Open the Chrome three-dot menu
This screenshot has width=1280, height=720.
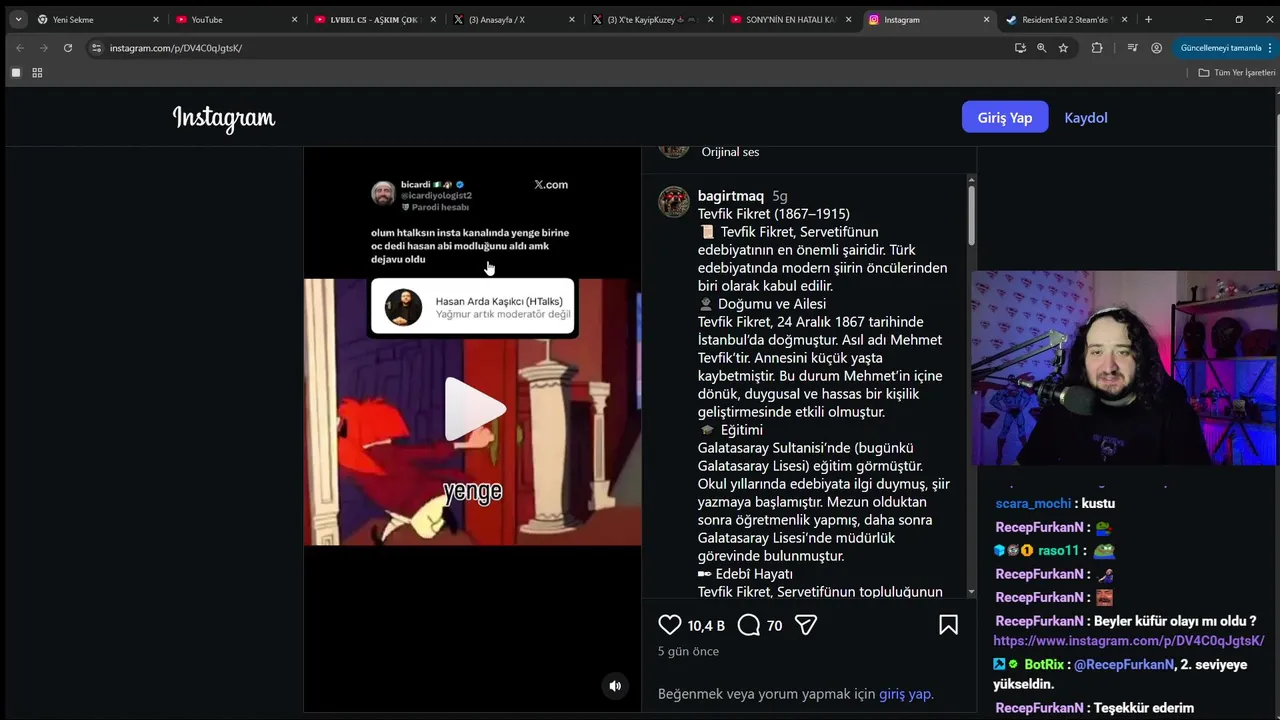click(x=1271, y=47)
